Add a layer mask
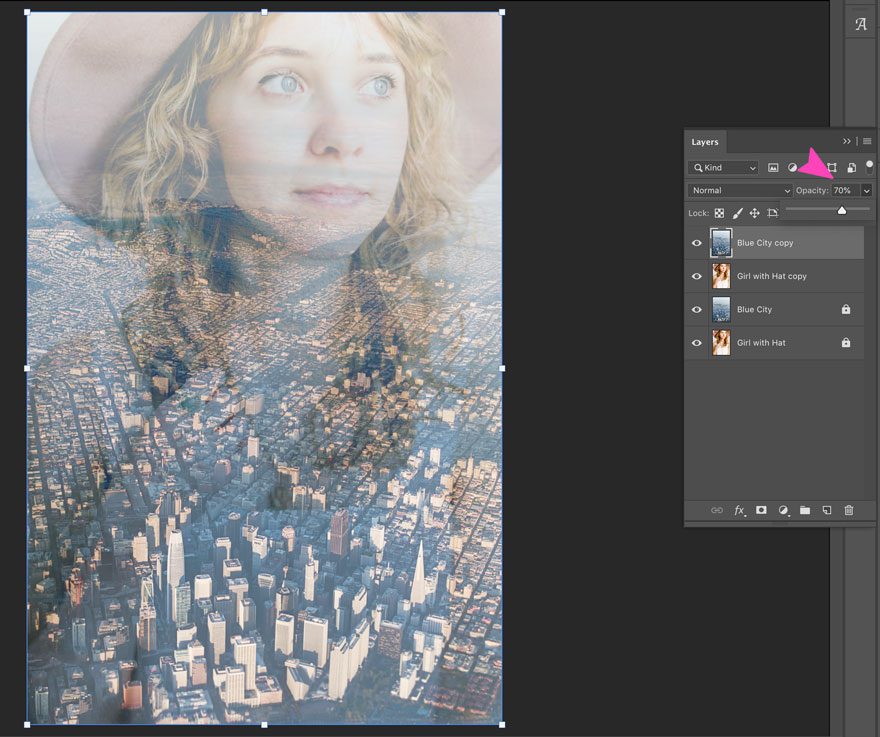This screenshot has height=737, width=880. 761,511
